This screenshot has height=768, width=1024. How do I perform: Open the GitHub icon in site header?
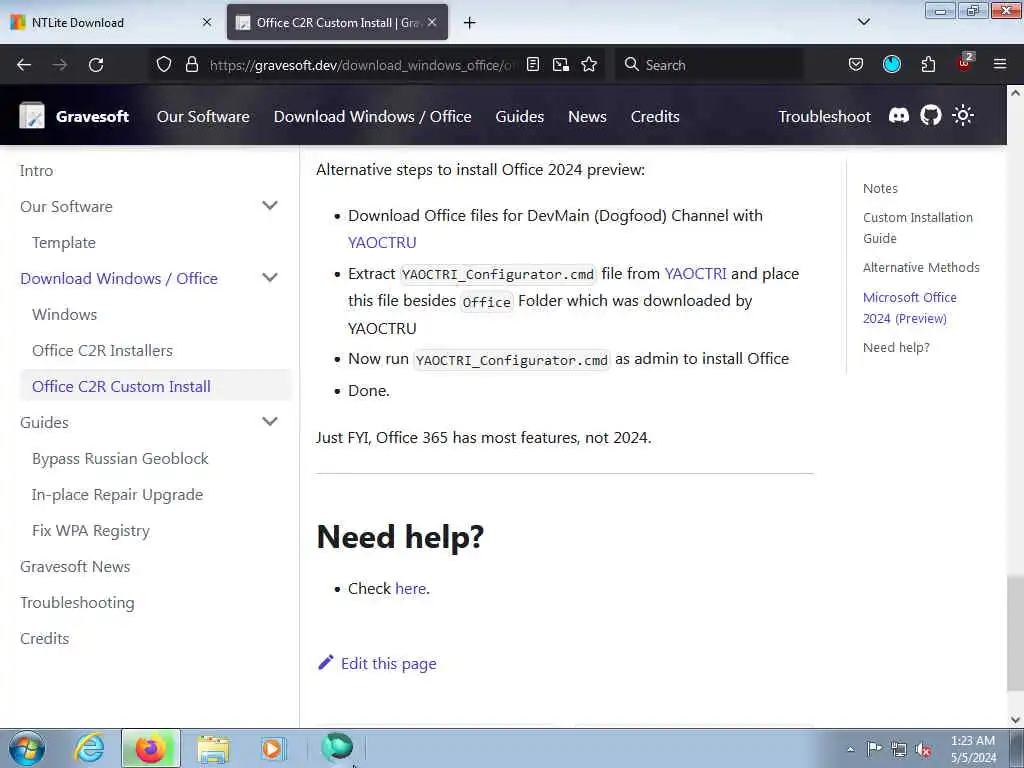pyautogui.click(x=931, y=116)
